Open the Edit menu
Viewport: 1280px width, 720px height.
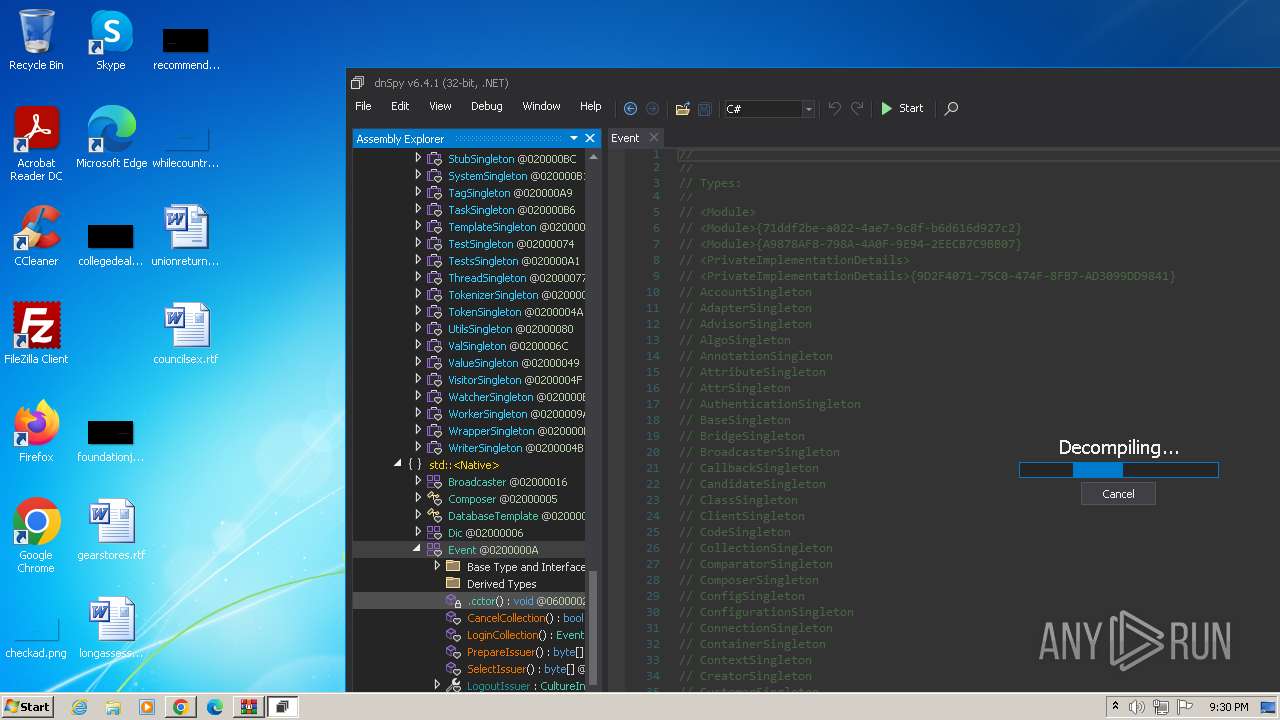[x=400, y=106]
